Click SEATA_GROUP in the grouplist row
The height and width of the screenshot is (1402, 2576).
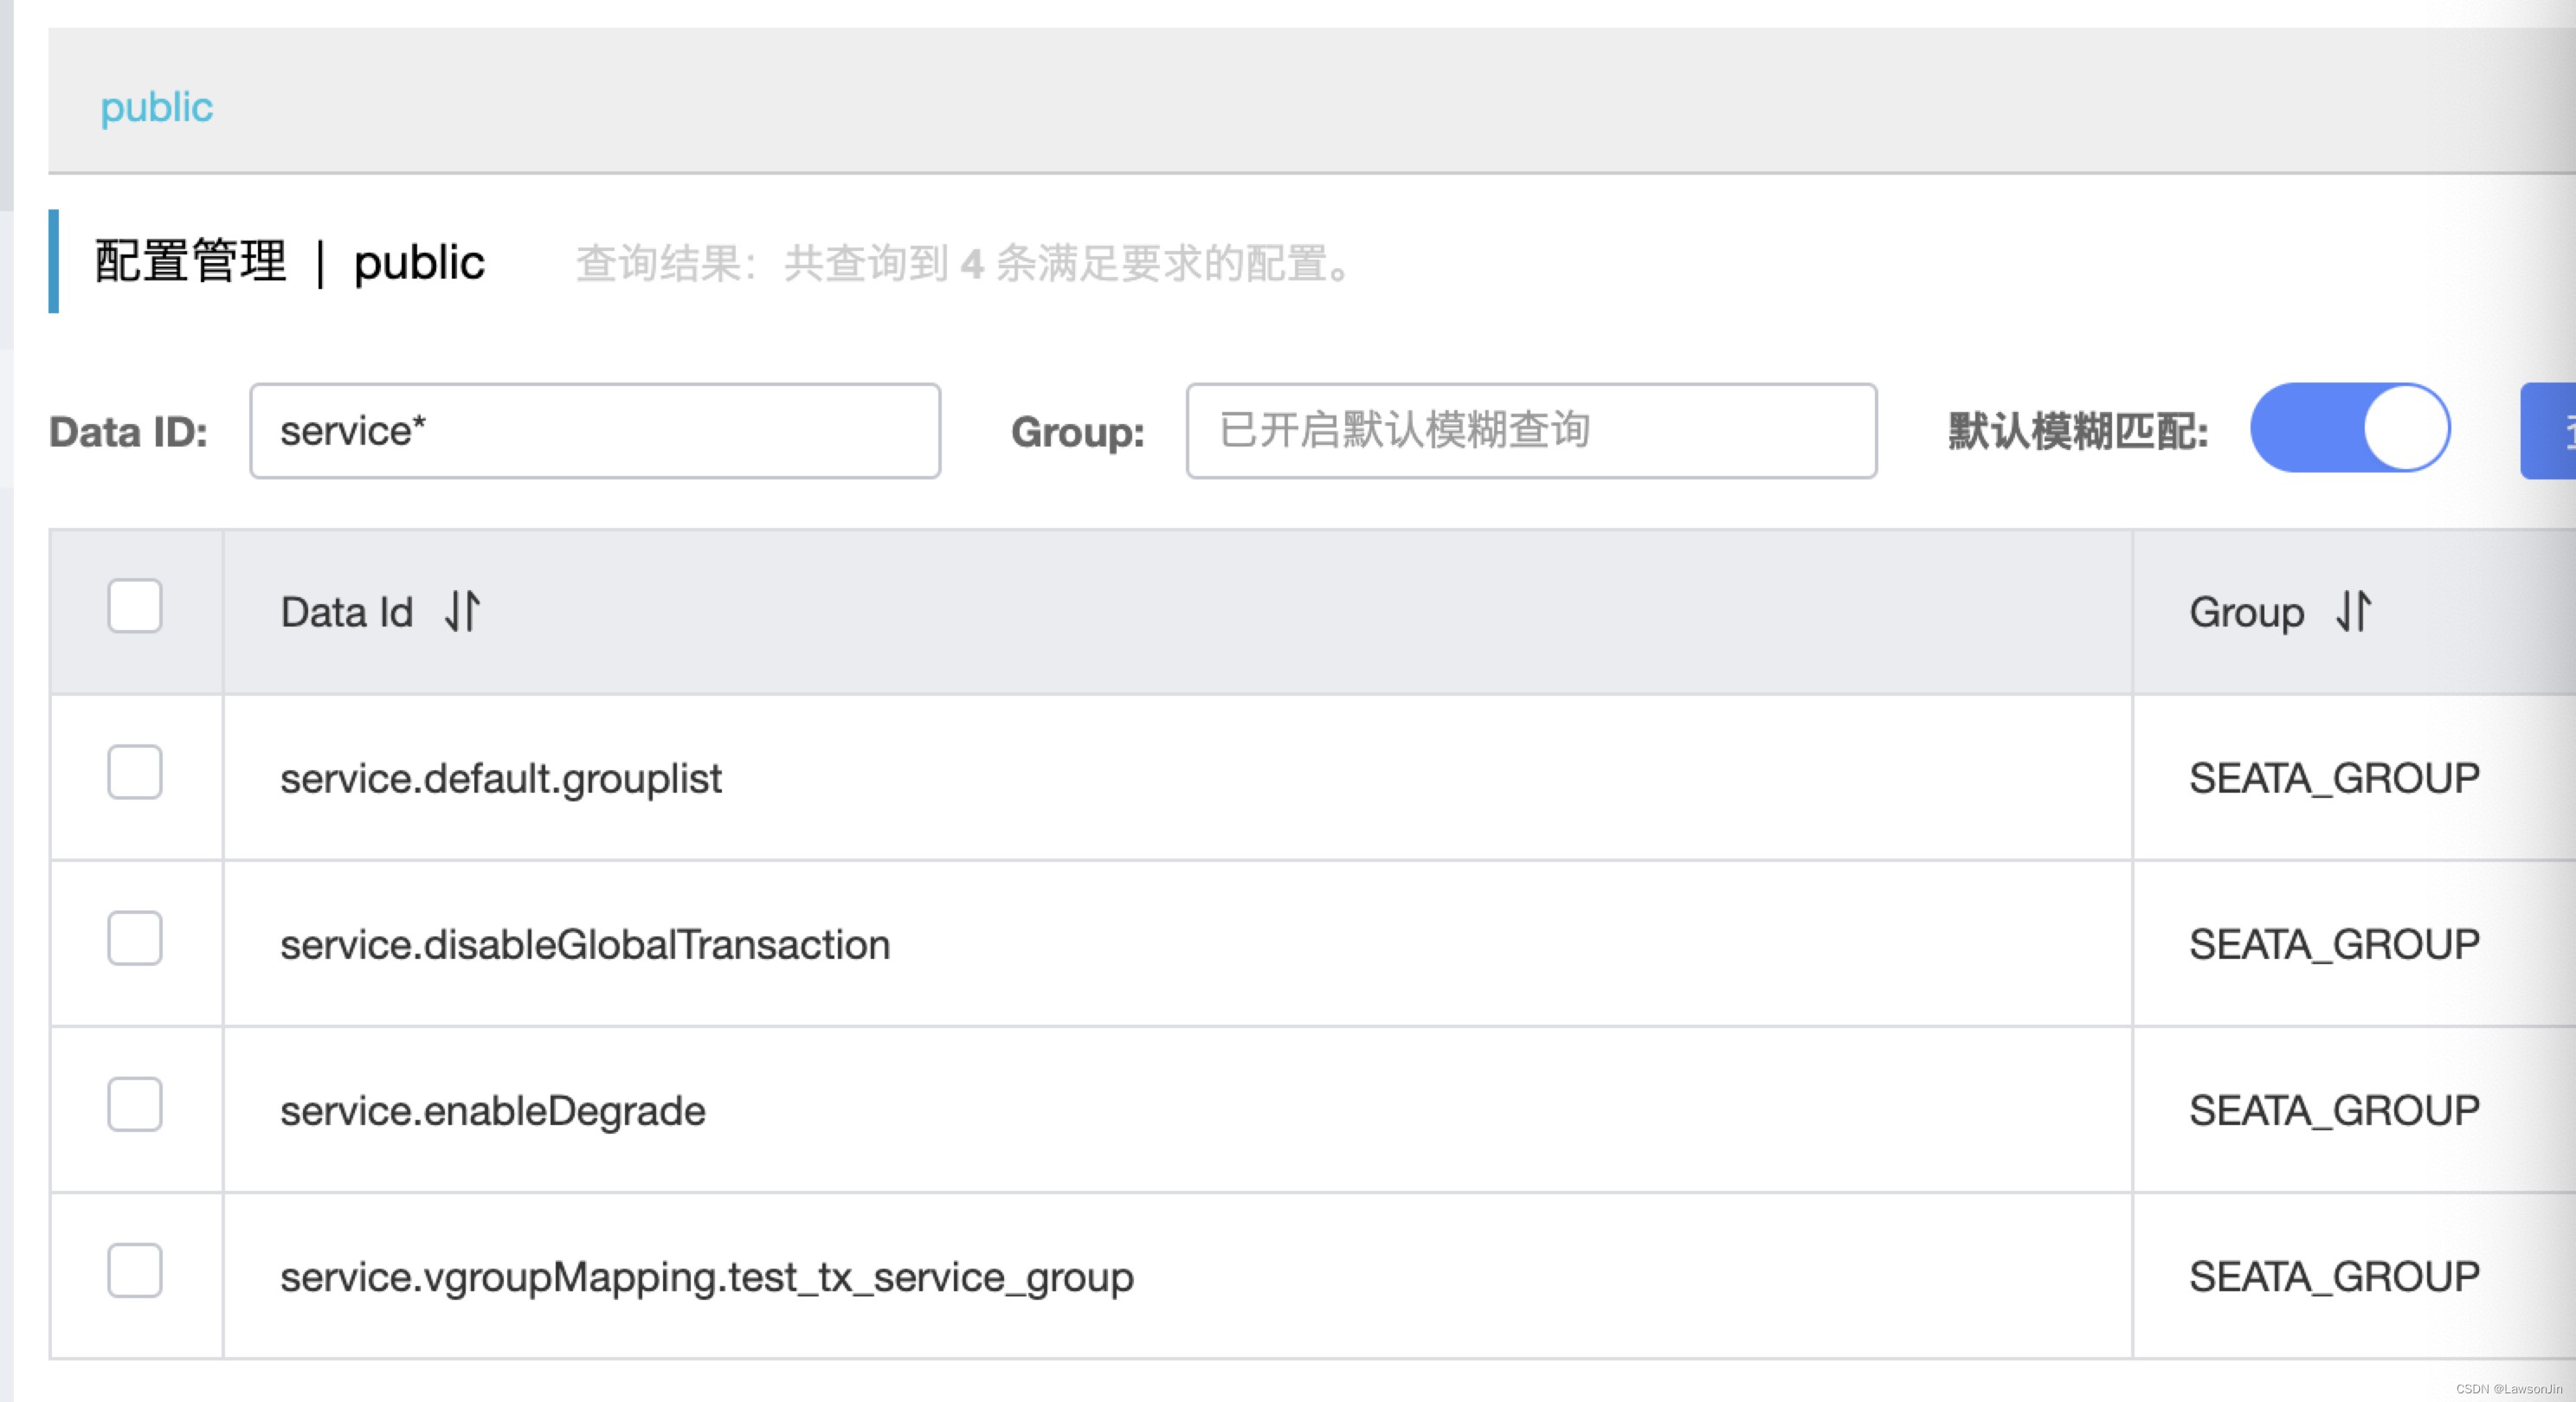(2333, 778)
